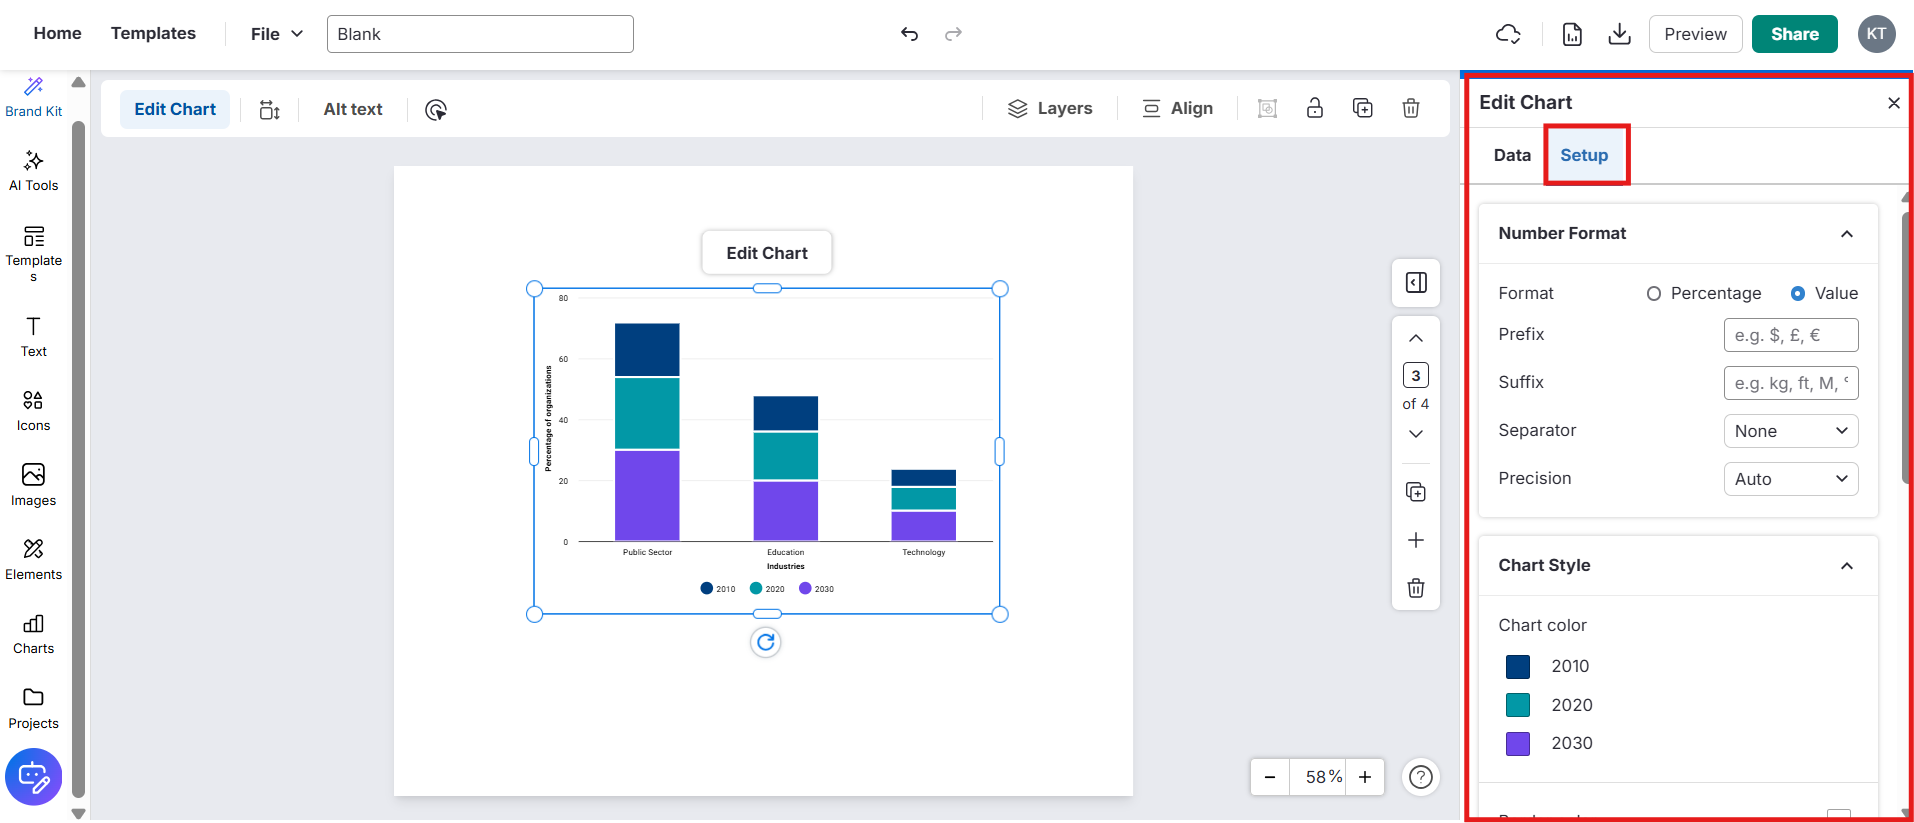
Task: Add a new page with plus icon
Action: (1415, 540)
